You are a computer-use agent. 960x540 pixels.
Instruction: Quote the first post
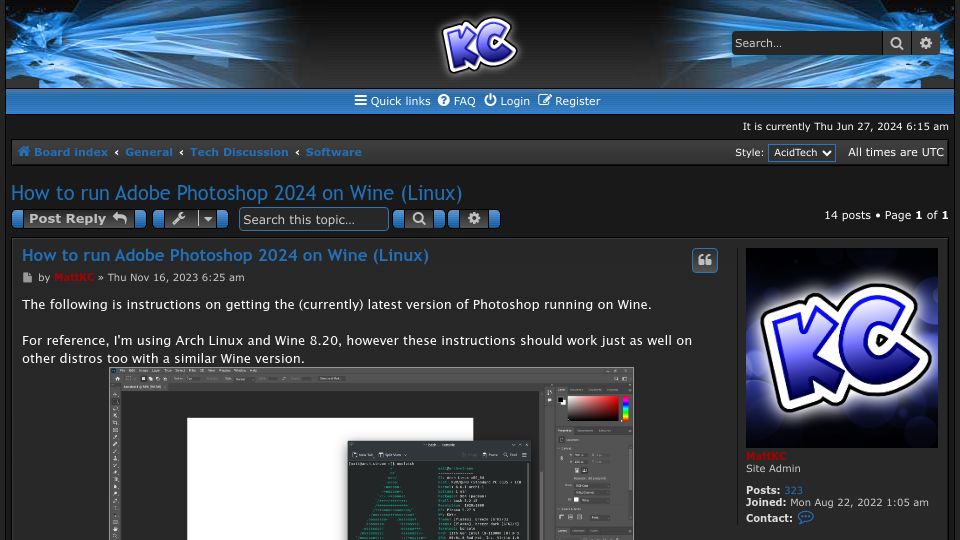point(705,260)
